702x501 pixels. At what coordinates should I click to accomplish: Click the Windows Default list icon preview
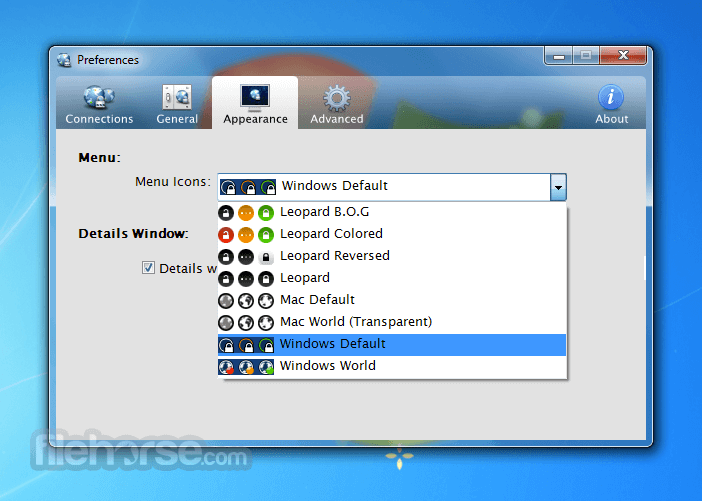click(246, 345)
